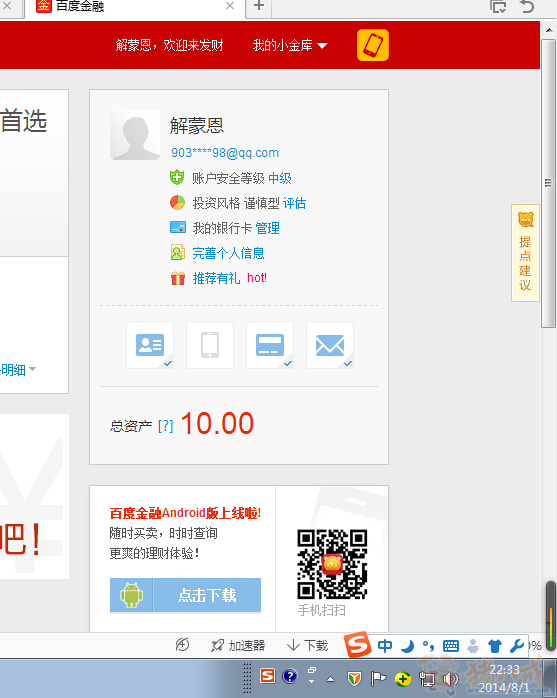Click the personal info profile icon
The height and width of the screenshot is (698, 557).
[178, 252]
